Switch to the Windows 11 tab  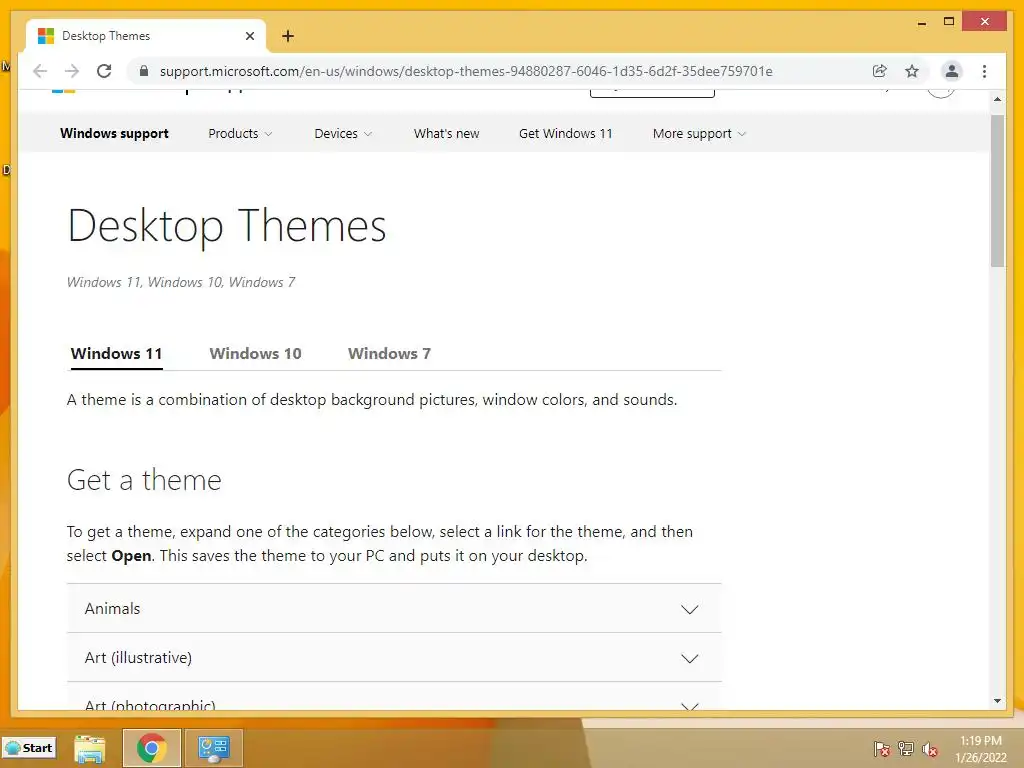[x=116, y=354]
